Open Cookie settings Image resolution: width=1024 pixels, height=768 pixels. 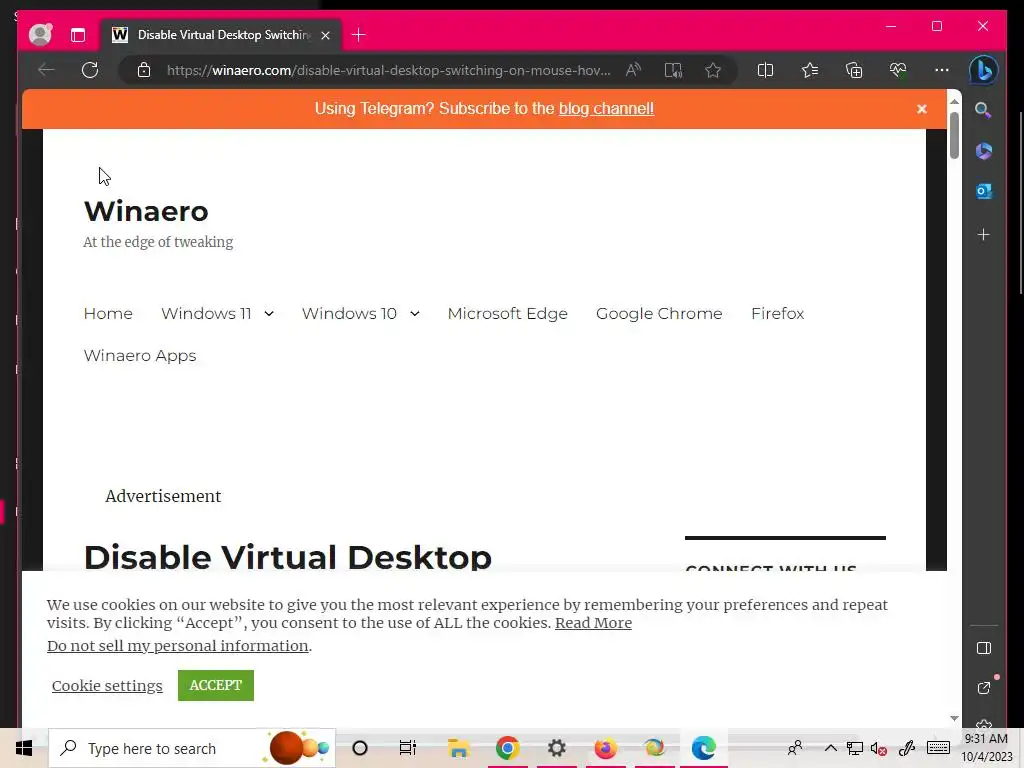point(107,686)
